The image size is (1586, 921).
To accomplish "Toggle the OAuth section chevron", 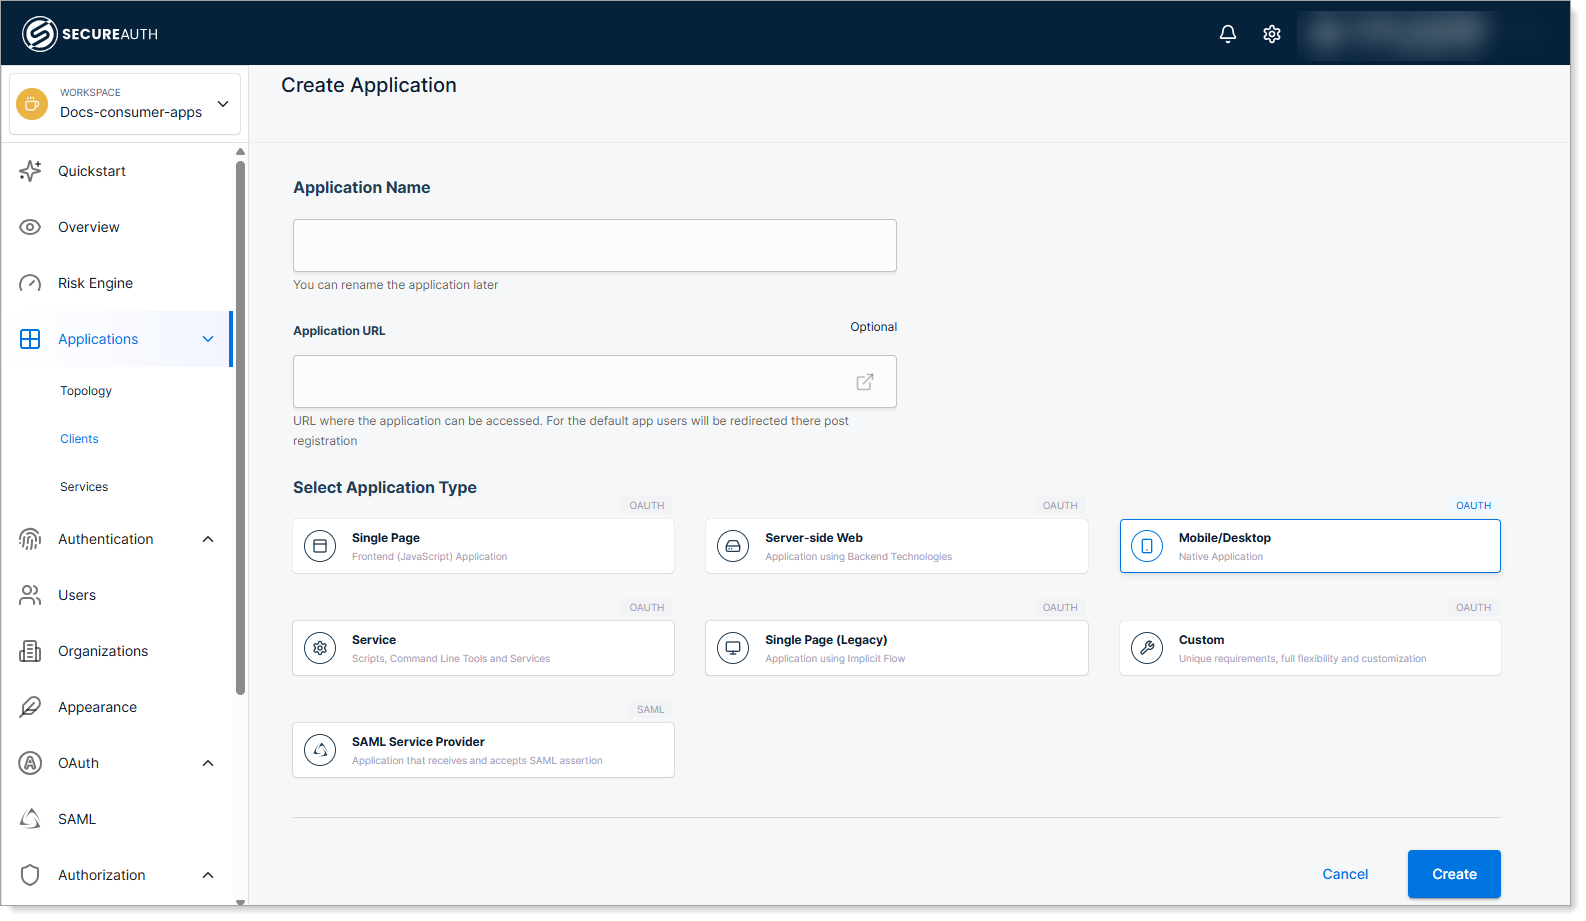I will pos(208,763).
